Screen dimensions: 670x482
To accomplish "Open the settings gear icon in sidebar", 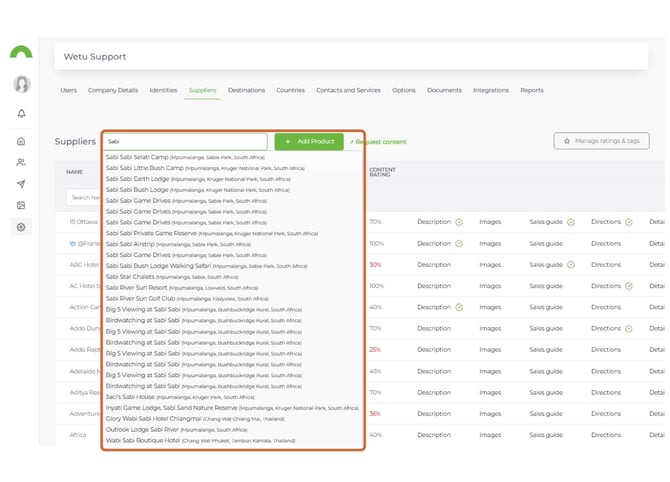I will pos(21,227).
